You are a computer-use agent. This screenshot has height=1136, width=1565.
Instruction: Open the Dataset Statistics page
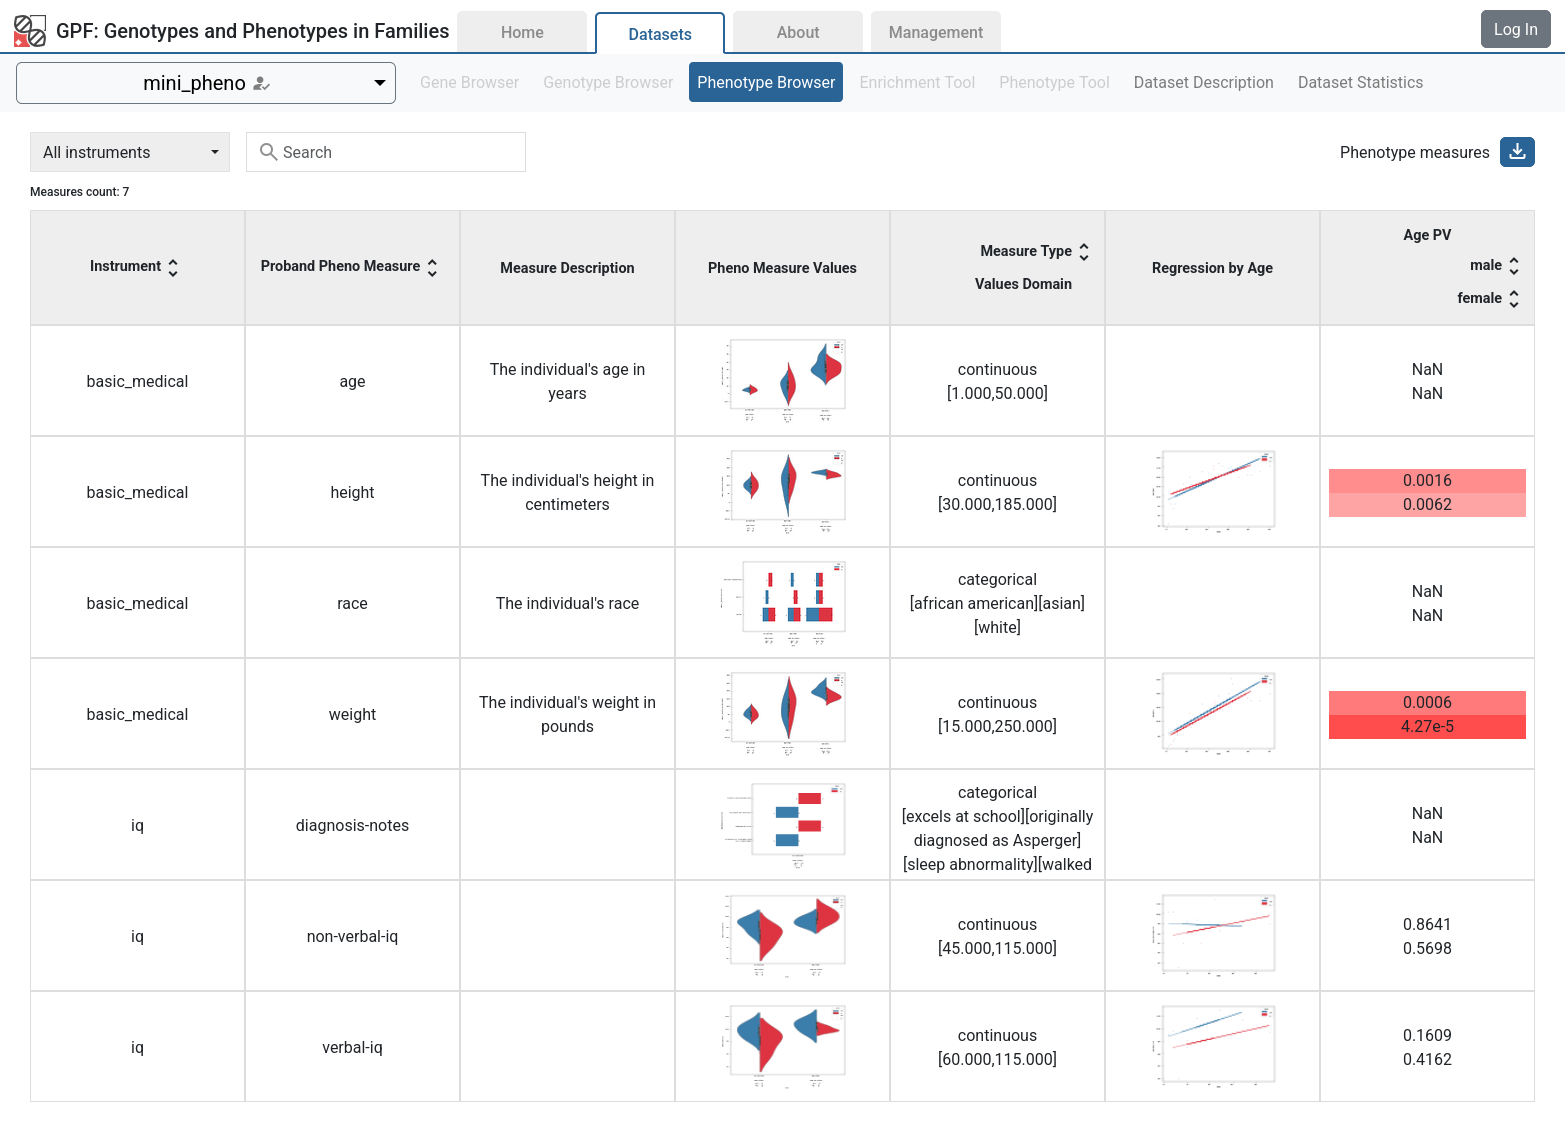pyautogui.click(x=1359, y=83)
